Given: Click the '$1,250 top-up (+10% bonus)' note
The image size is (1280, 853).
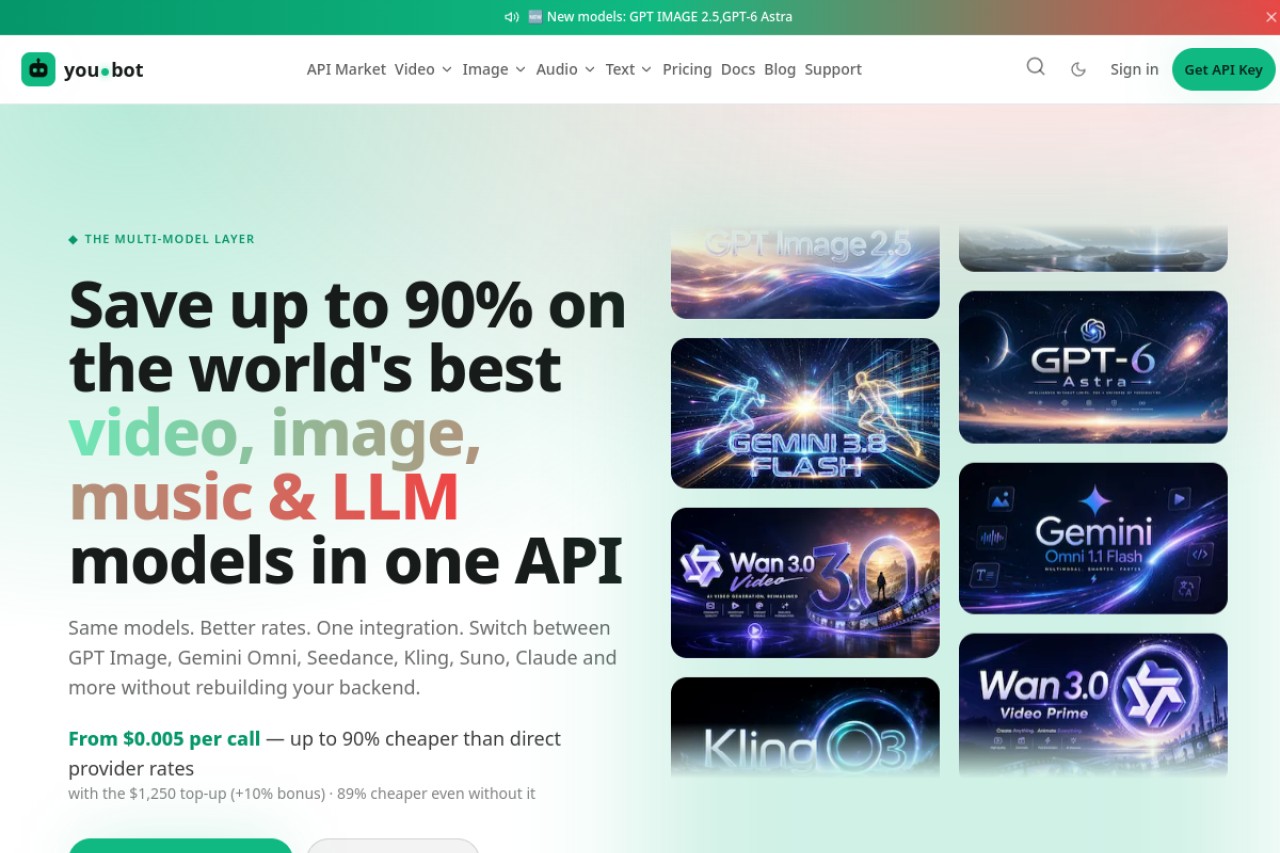Looking at the screenshot, I should coord(228,793).
